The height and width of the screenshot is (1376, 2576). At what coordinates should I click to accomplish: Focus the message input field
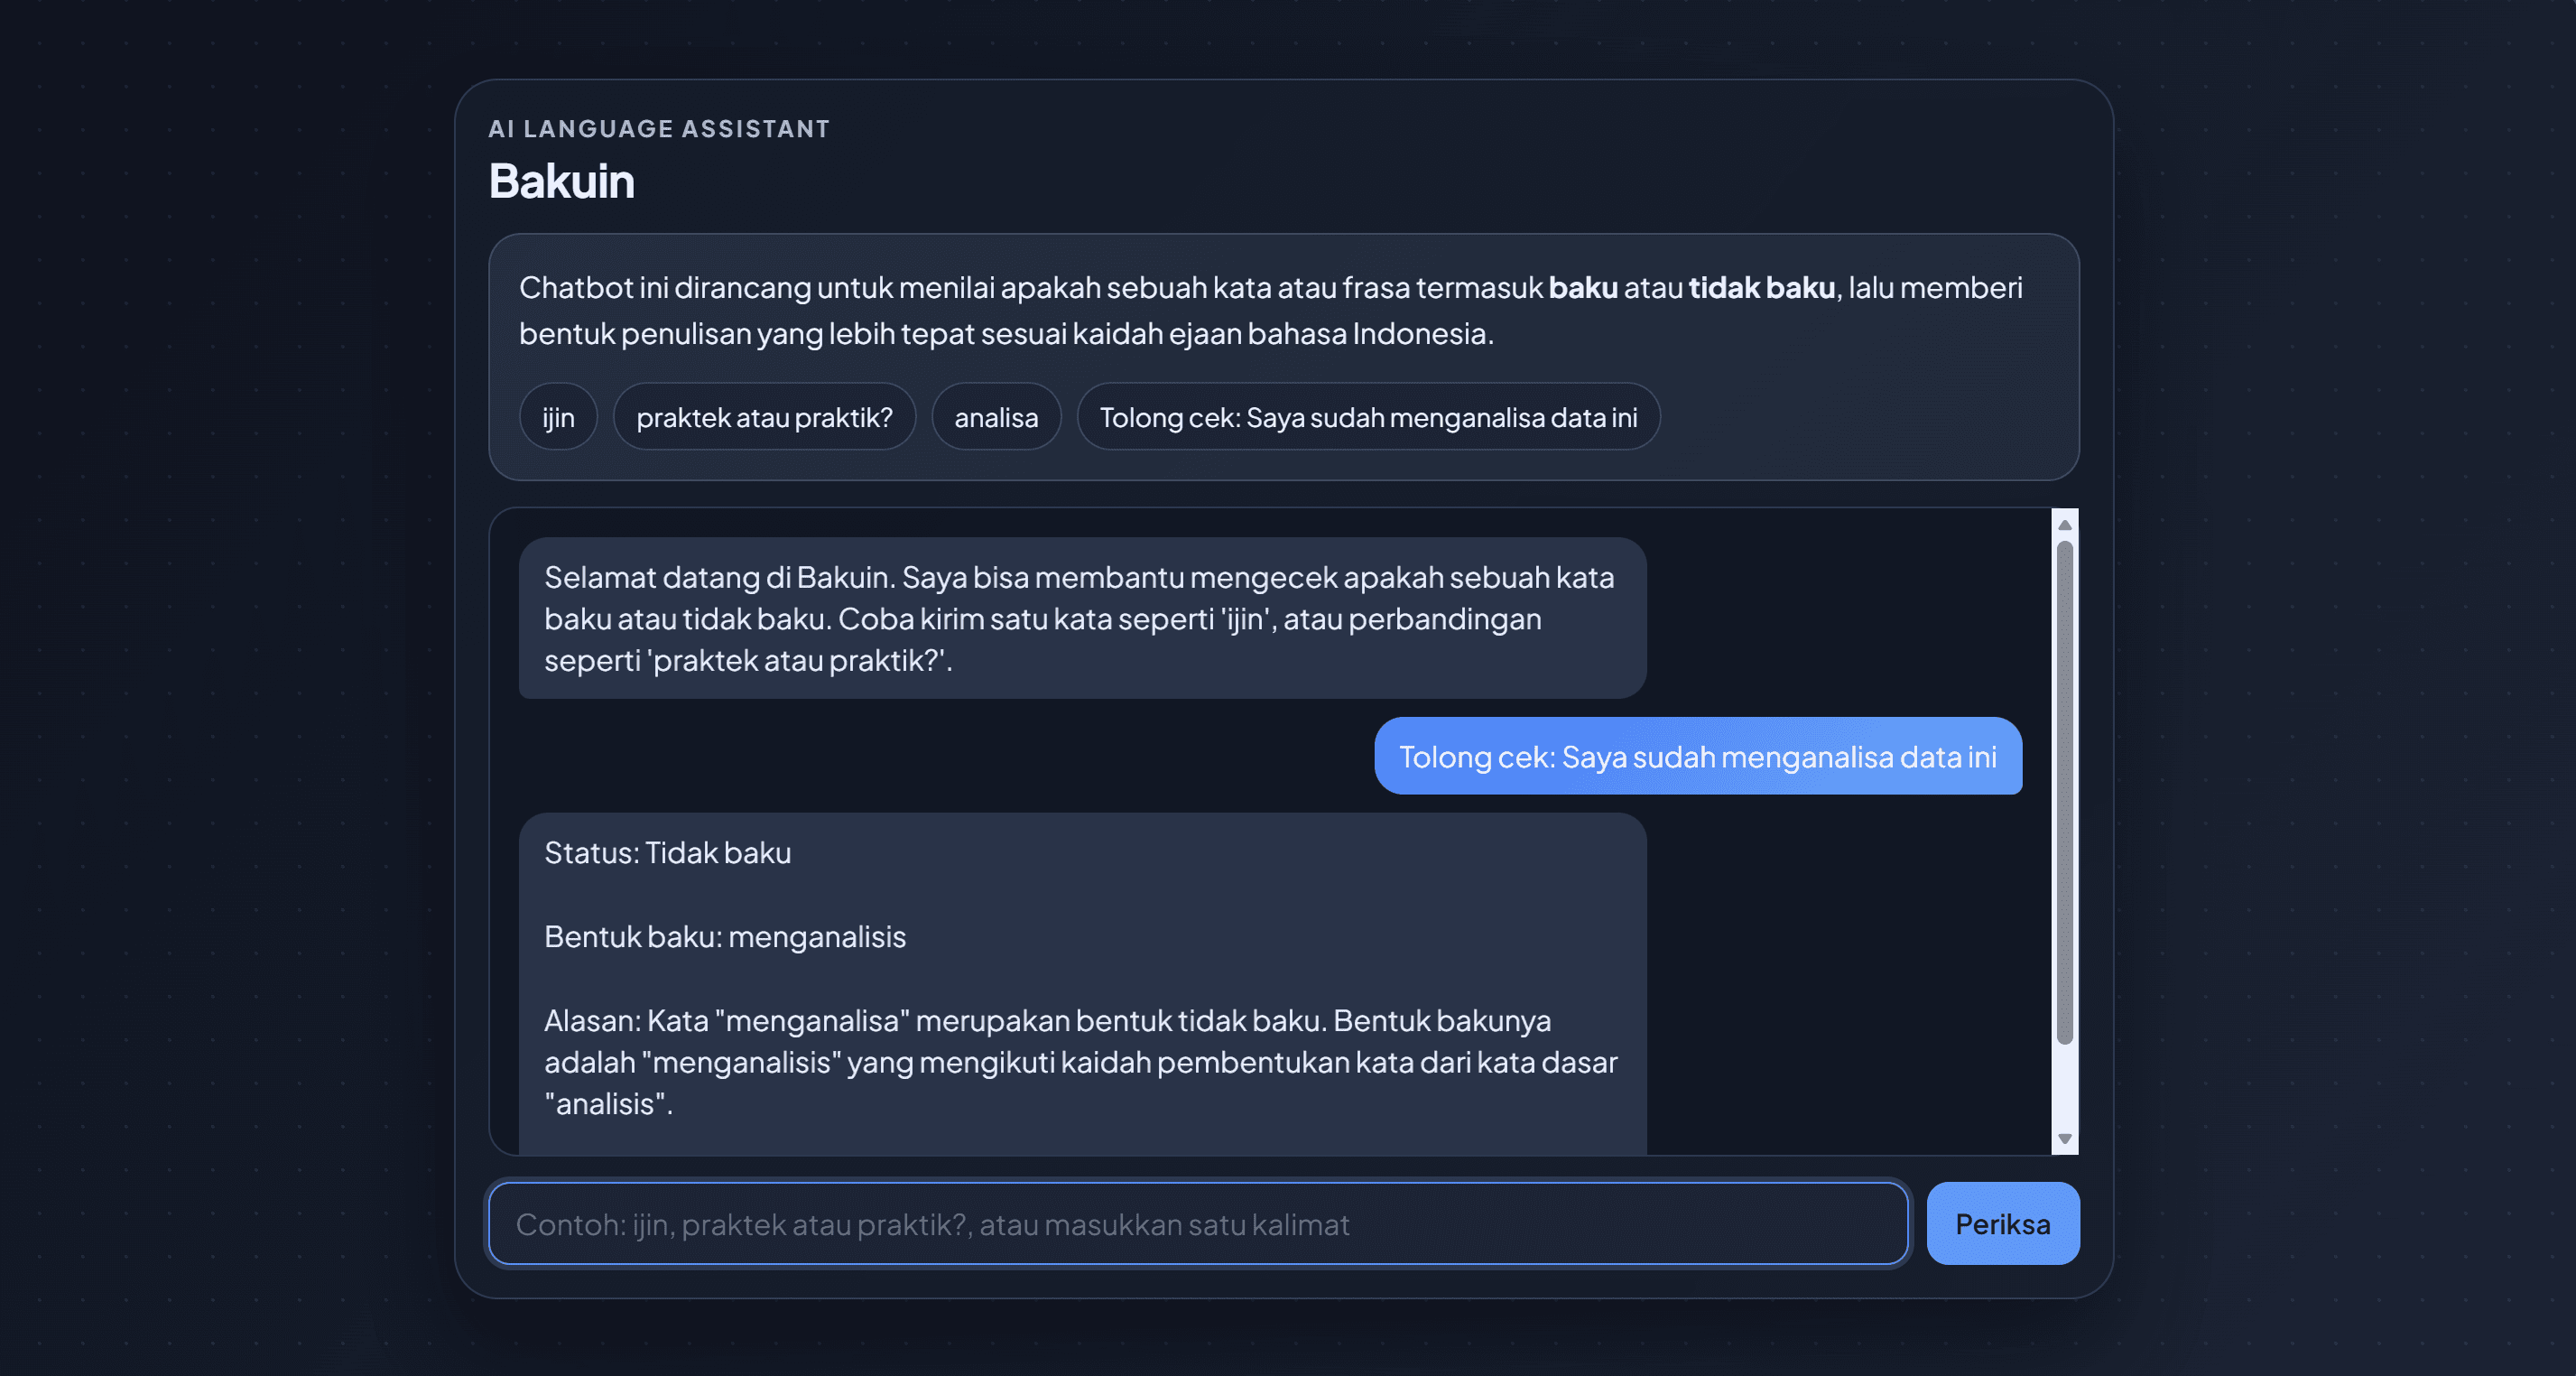pyautogui.click(x=1198, y=1223)
